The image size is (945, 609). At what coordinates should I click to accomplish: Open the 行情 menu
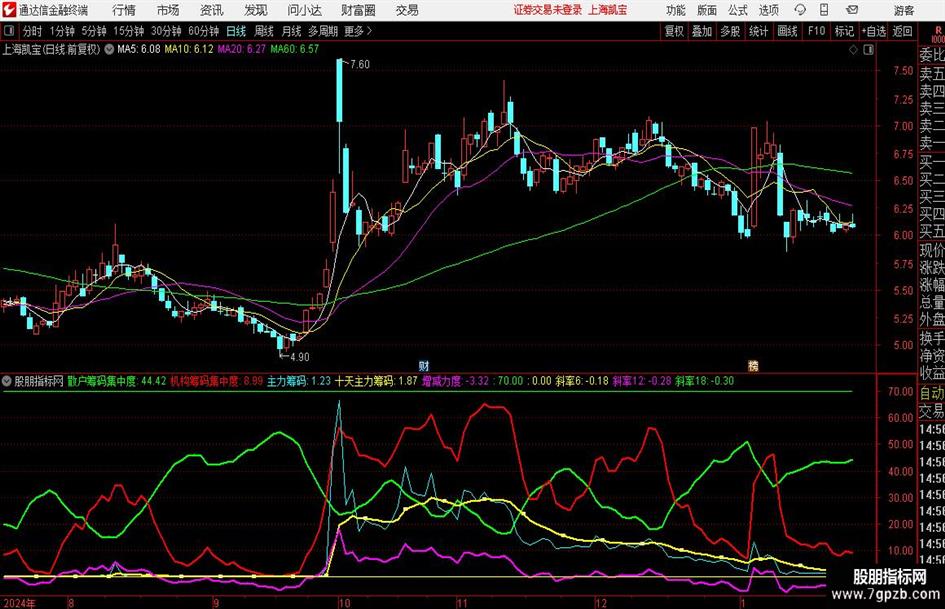[124, 10]
